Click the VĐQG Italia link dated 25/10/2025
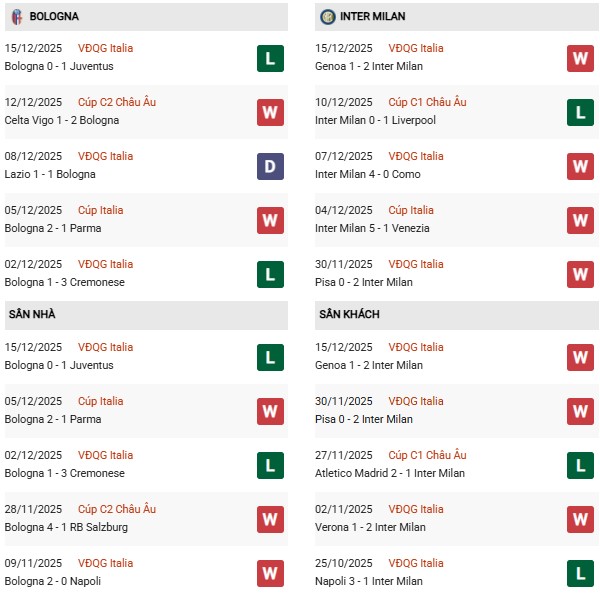Image resolution: width=600 pixels, height=593 pixels. (416, 563)
